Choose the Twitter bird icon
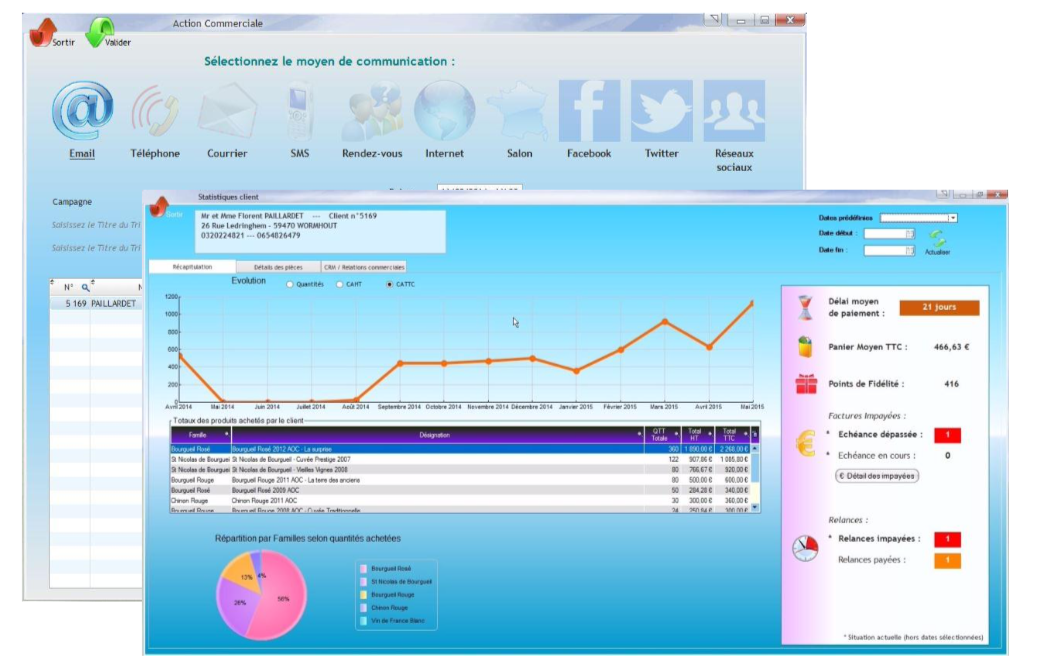This screenshot has width=1042, height=672. 661,111
